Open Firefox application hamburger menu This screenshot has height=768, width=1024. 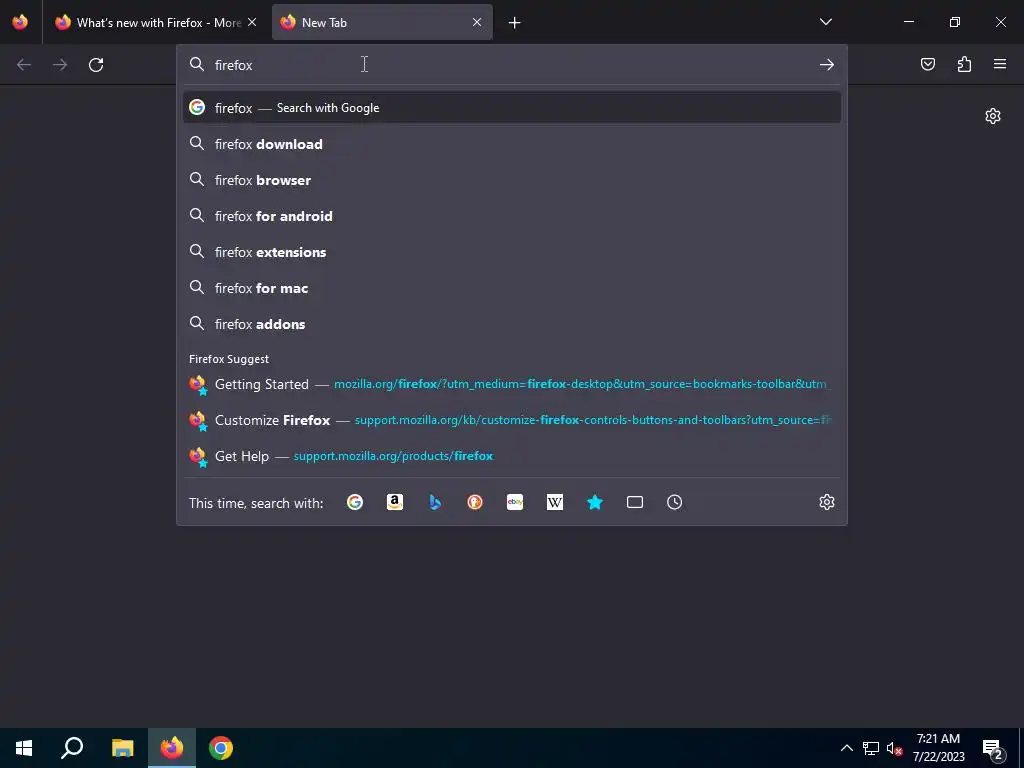[1000, 64]
